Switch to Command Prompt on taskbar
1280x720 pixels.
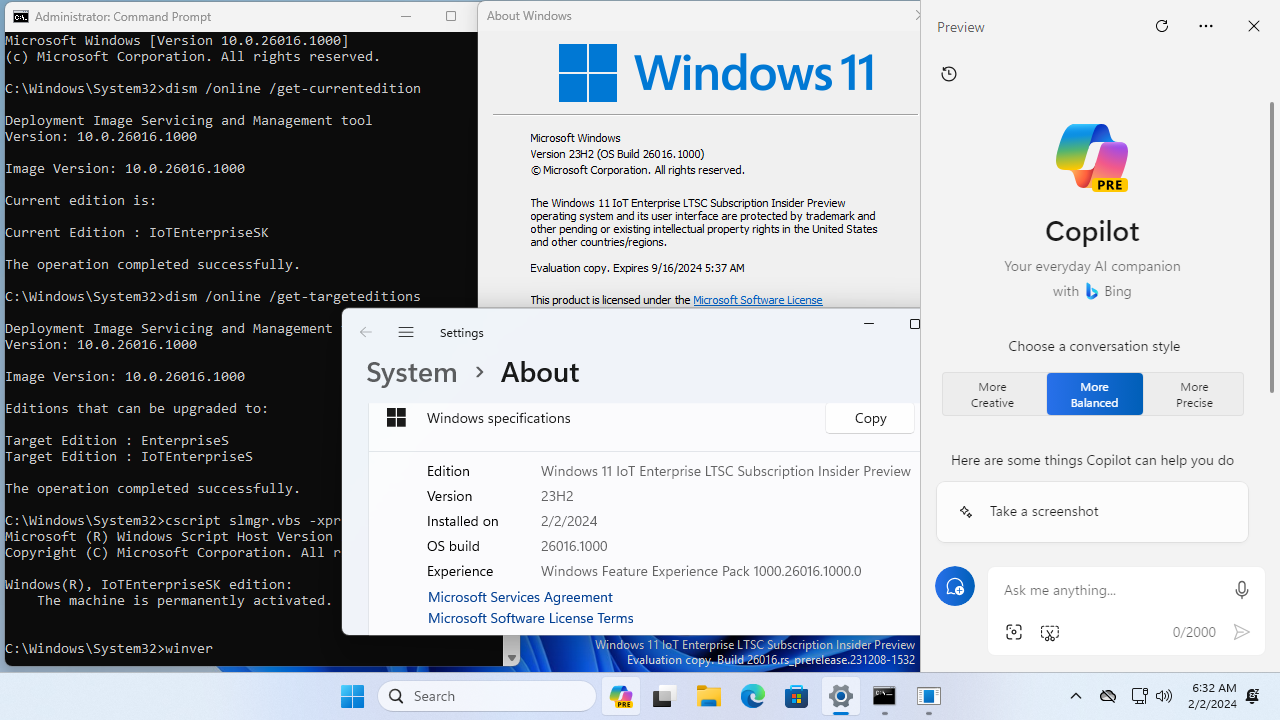884,696
